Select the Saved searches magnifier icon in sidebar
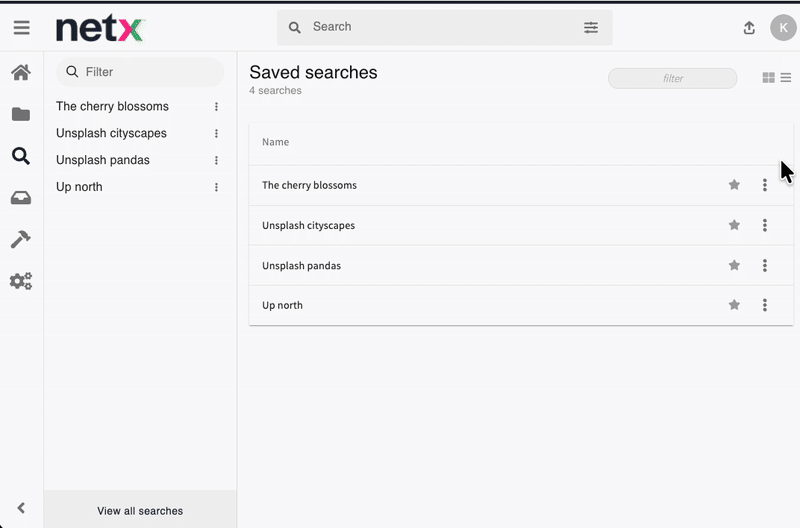Image resolution: width=800 pixels, height=528 pixels. [21, 156]
